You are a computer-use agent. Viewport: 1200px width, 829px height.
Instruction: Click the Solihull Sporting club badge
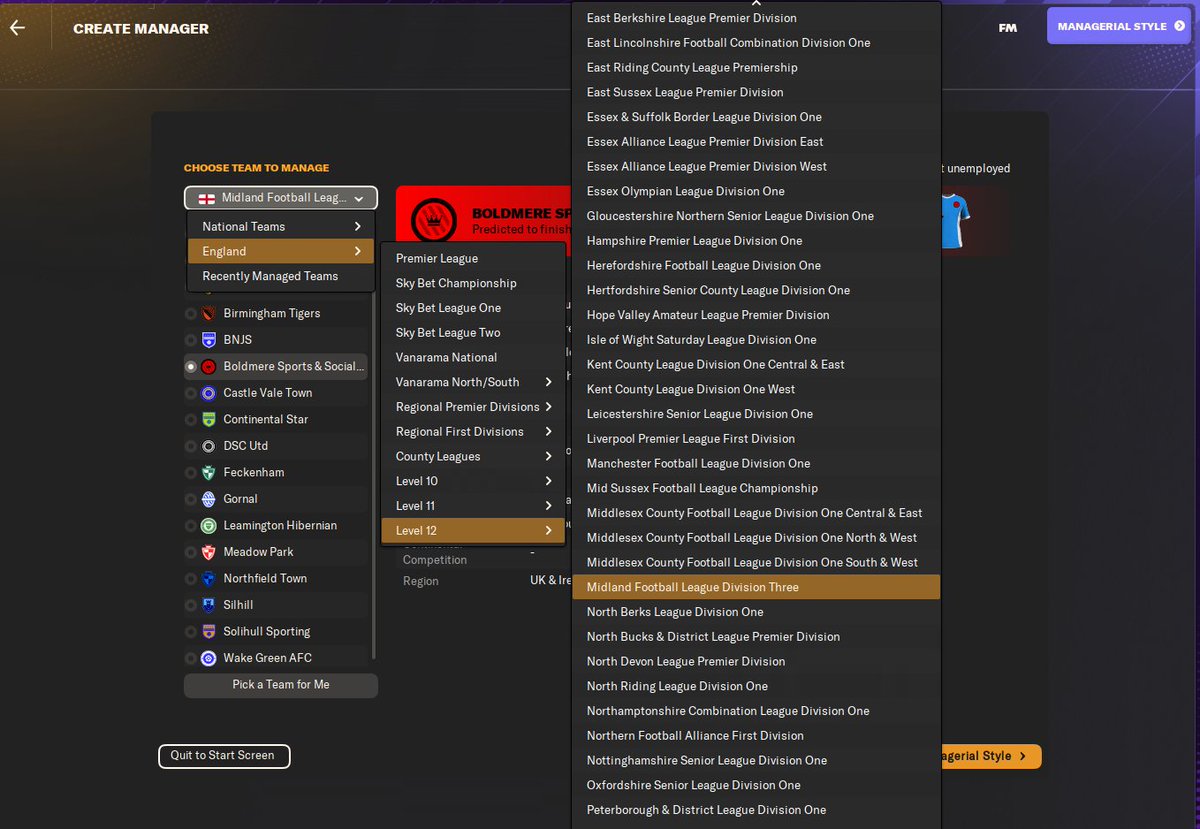point(208,631)
